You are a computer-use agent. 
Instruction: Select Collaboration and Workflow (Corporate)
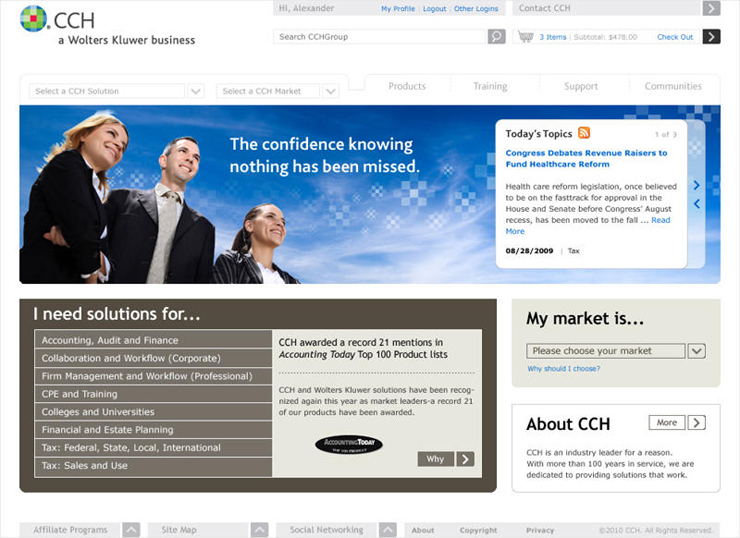[153, 358]
